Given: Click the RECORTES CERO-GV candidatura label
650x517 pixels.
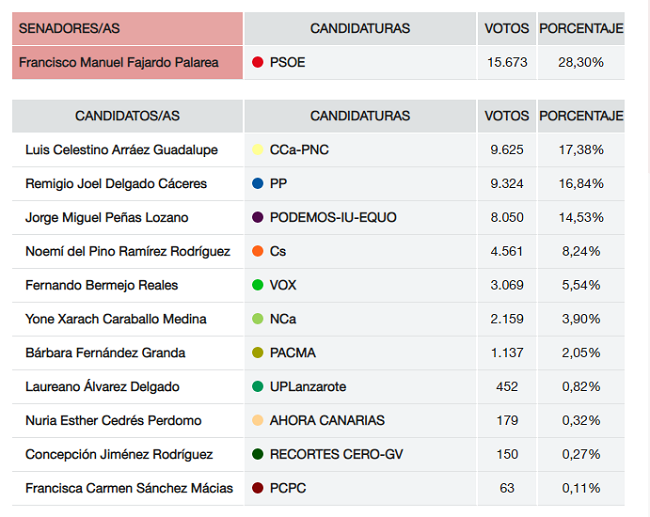Looking at the screenshot, I should pos(334,455).
